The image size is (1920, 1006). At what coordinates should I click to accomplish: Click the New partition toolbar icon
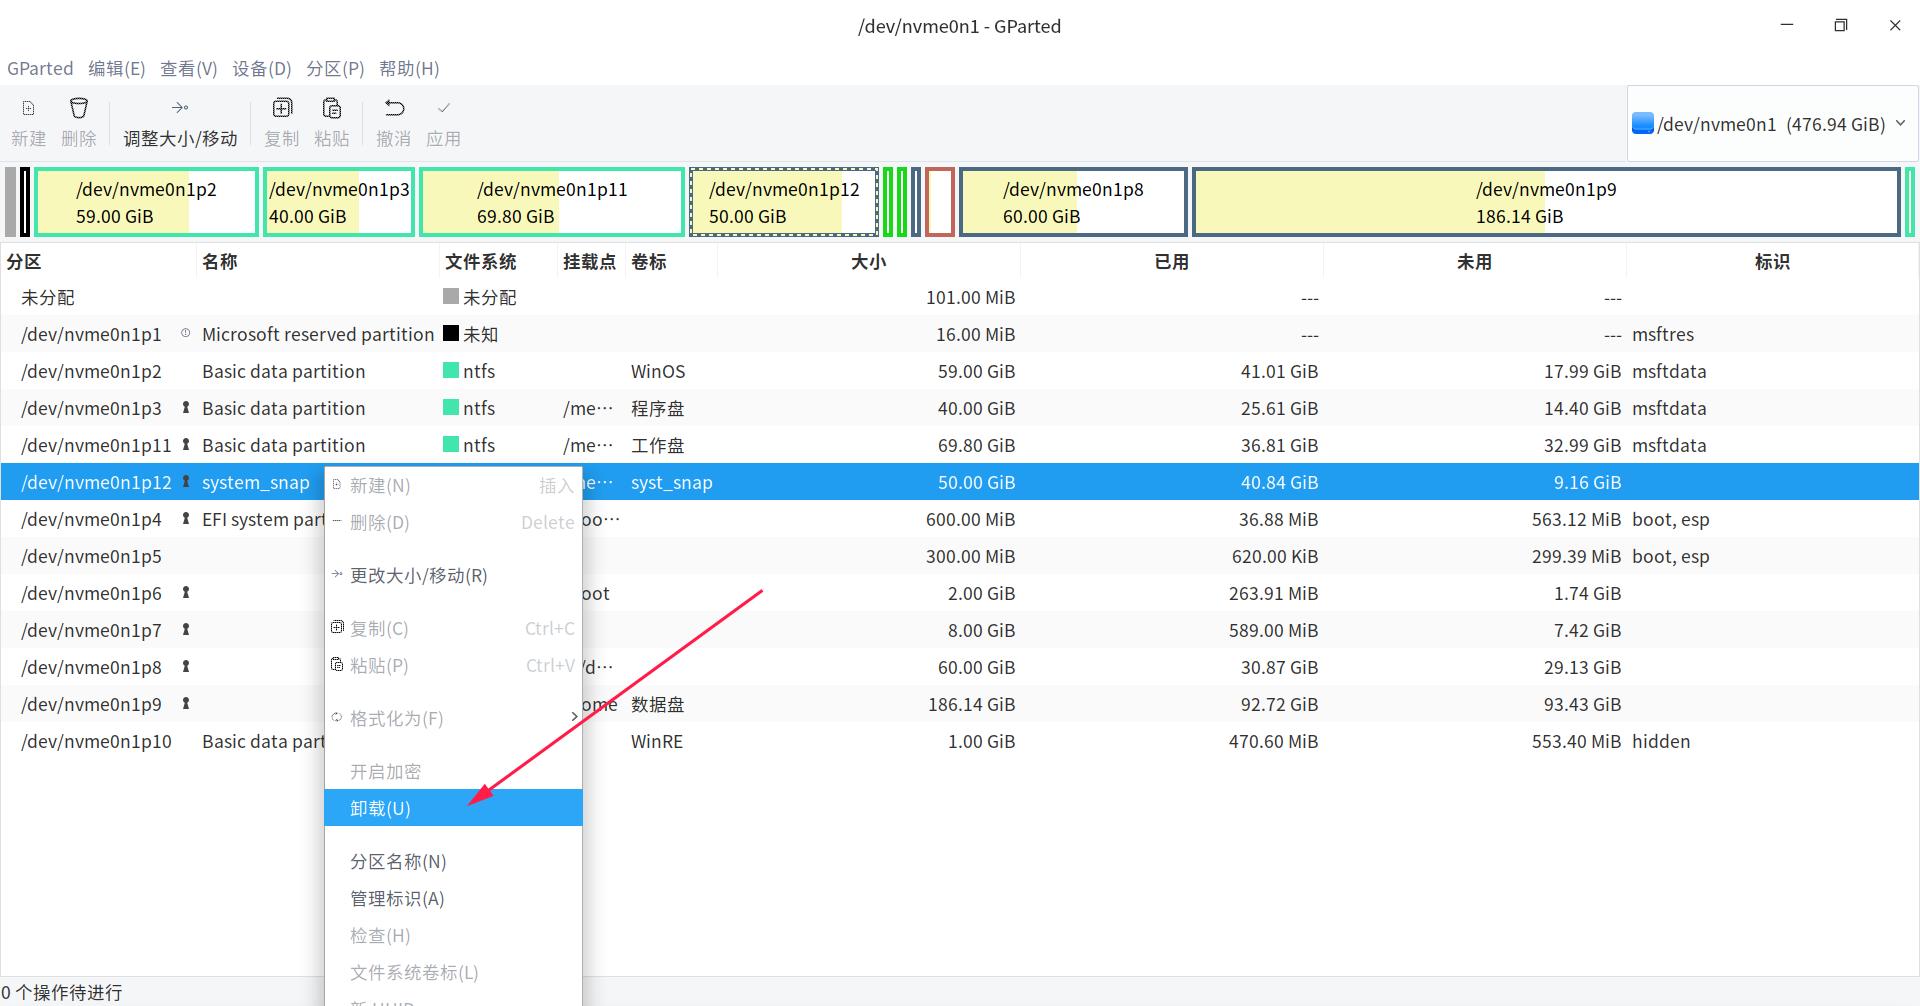click(28, 108)
